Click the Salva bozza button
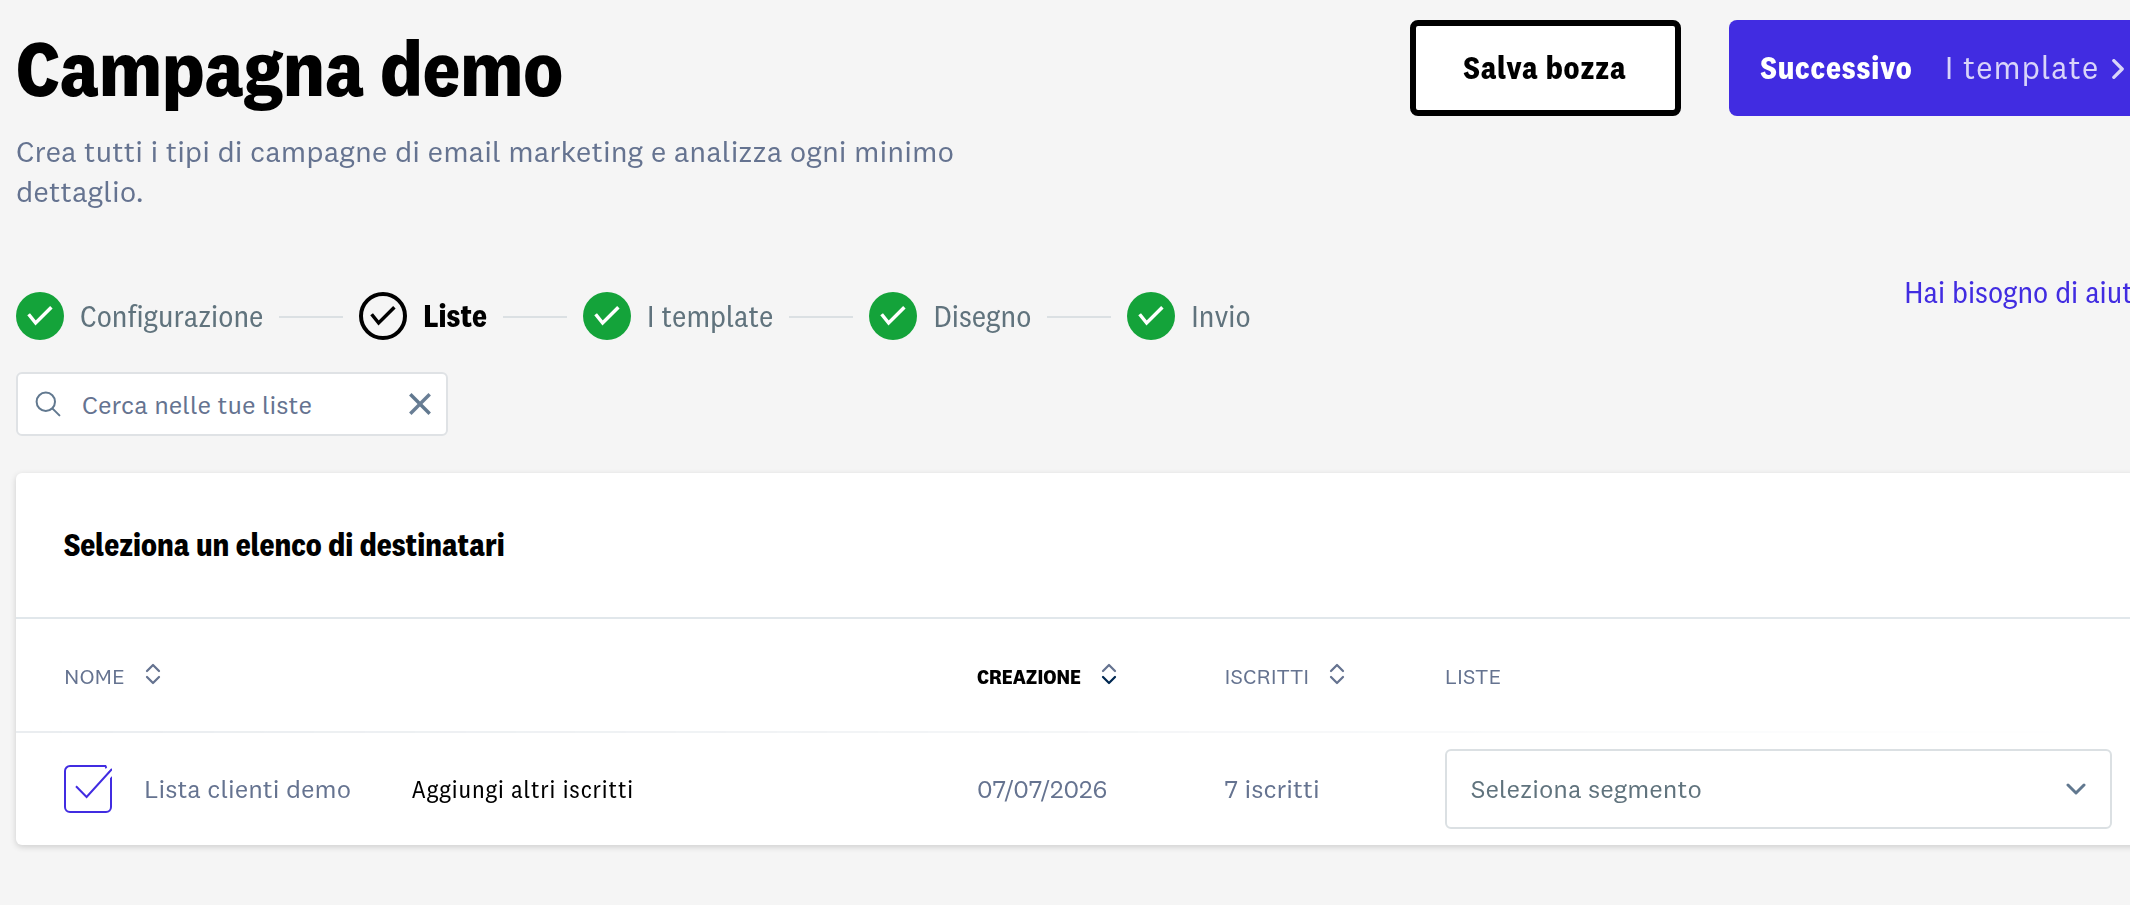 click(1545, 68)
